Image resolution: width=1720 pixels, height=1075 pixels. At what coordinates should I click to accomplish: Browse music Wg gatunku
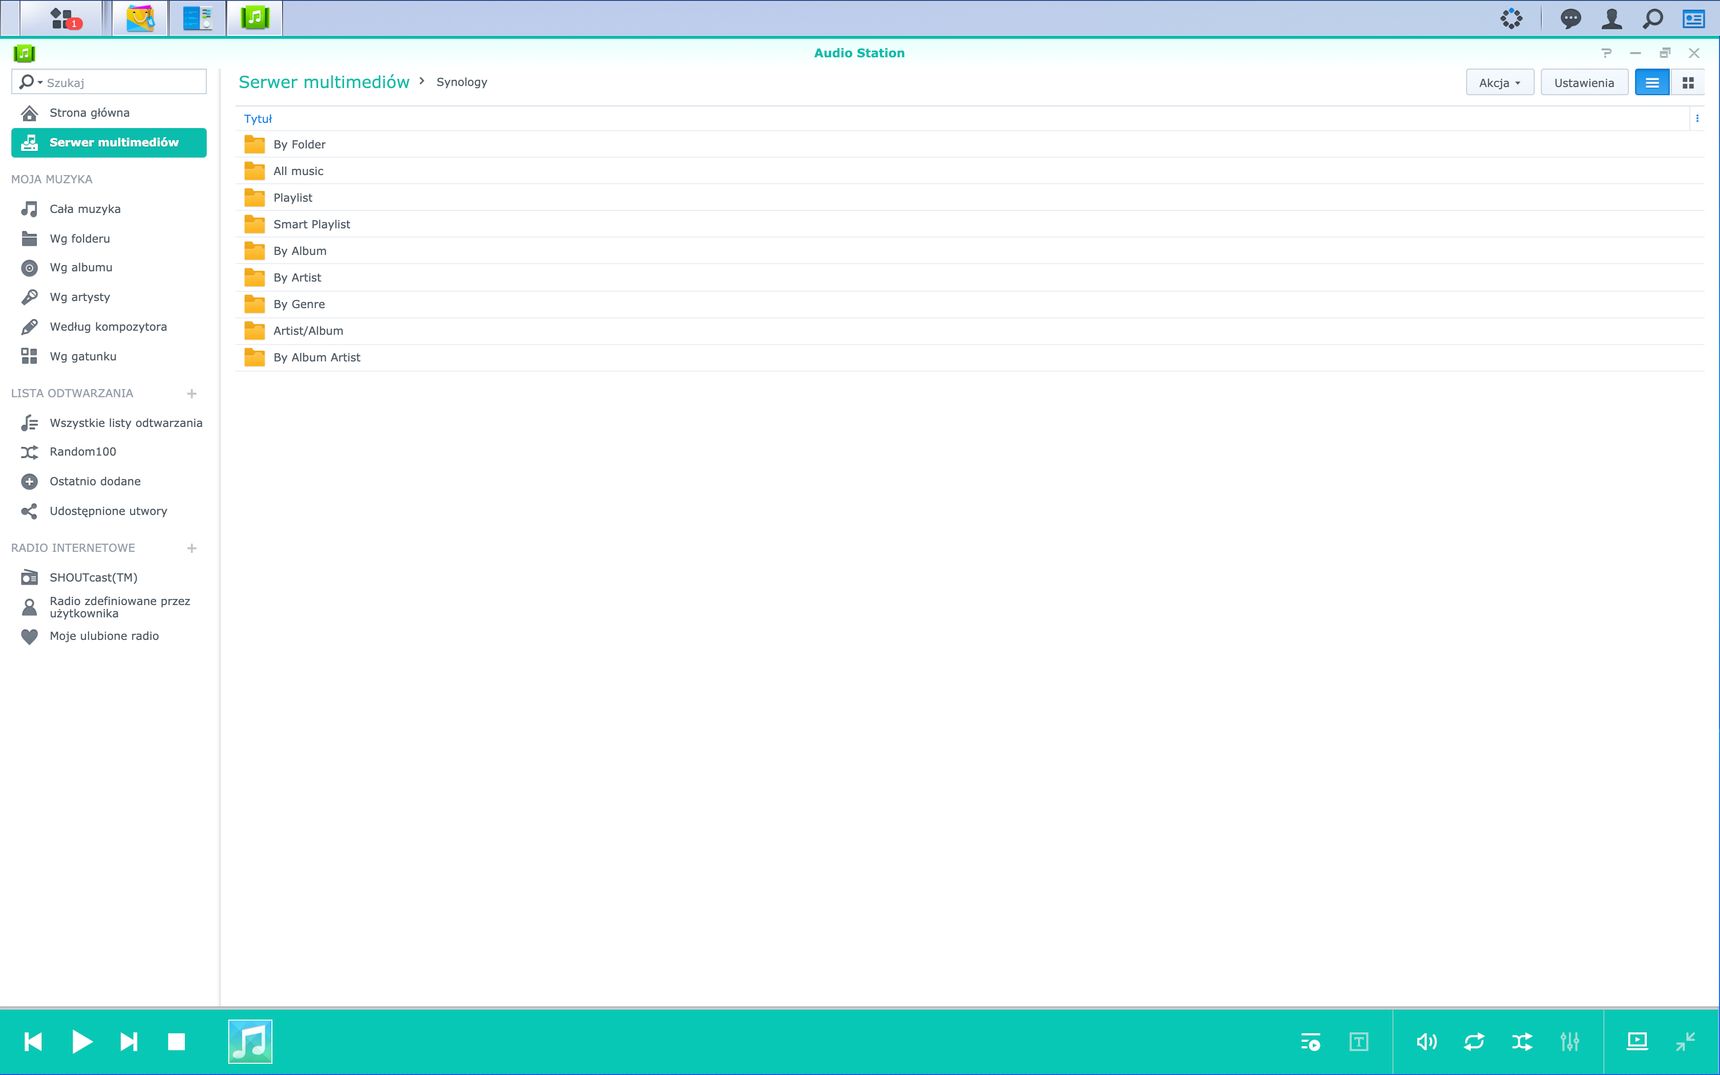[109, 356]
